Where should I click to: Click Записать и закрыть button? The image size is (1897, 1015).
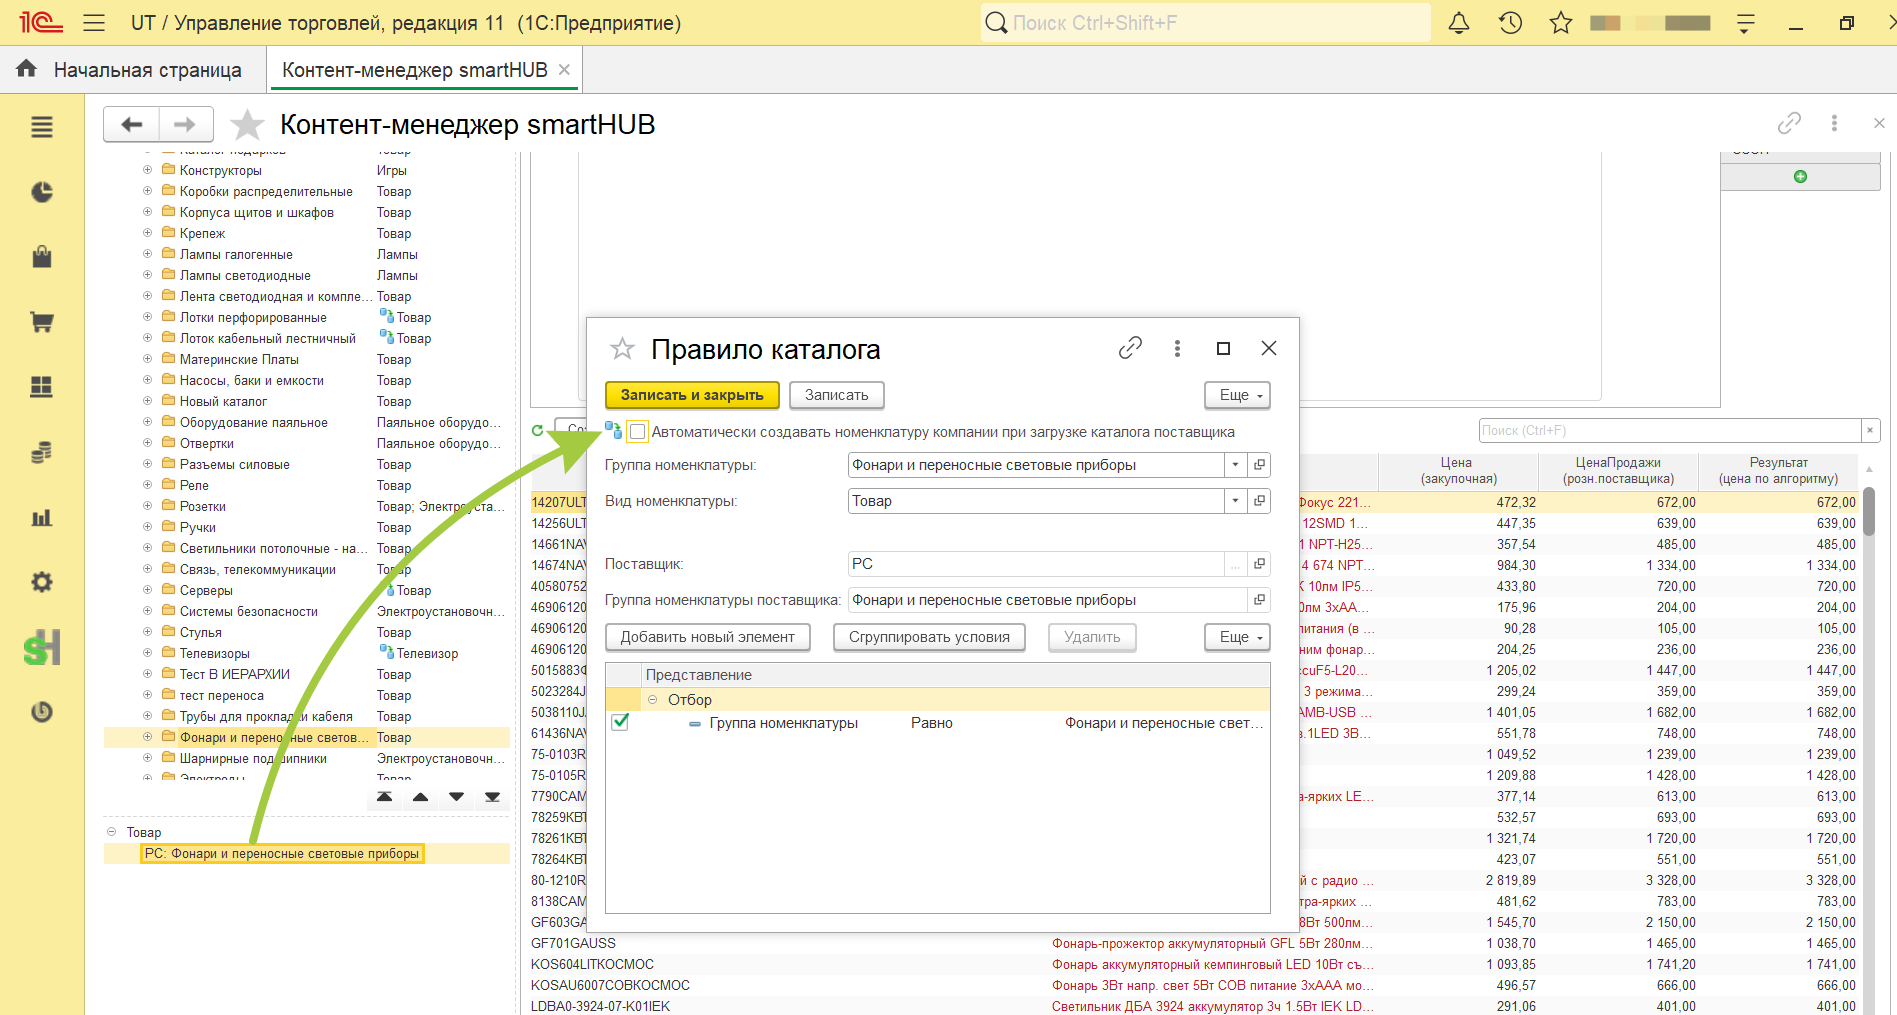coord(692,395)
